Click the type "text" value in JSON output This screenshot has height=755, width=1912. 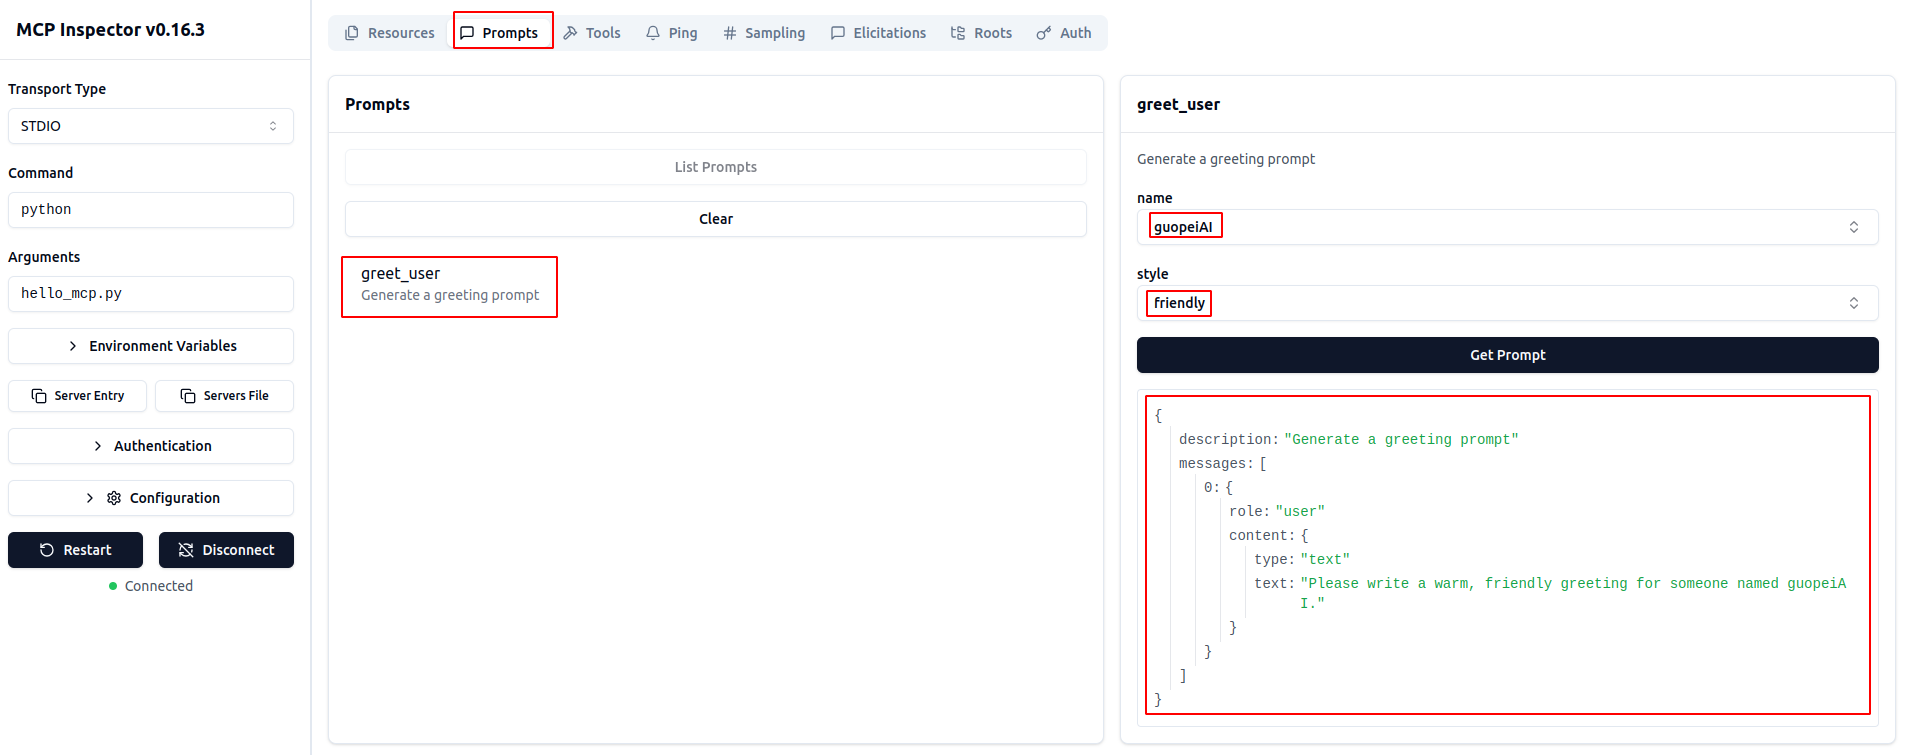pos(1325,560)
